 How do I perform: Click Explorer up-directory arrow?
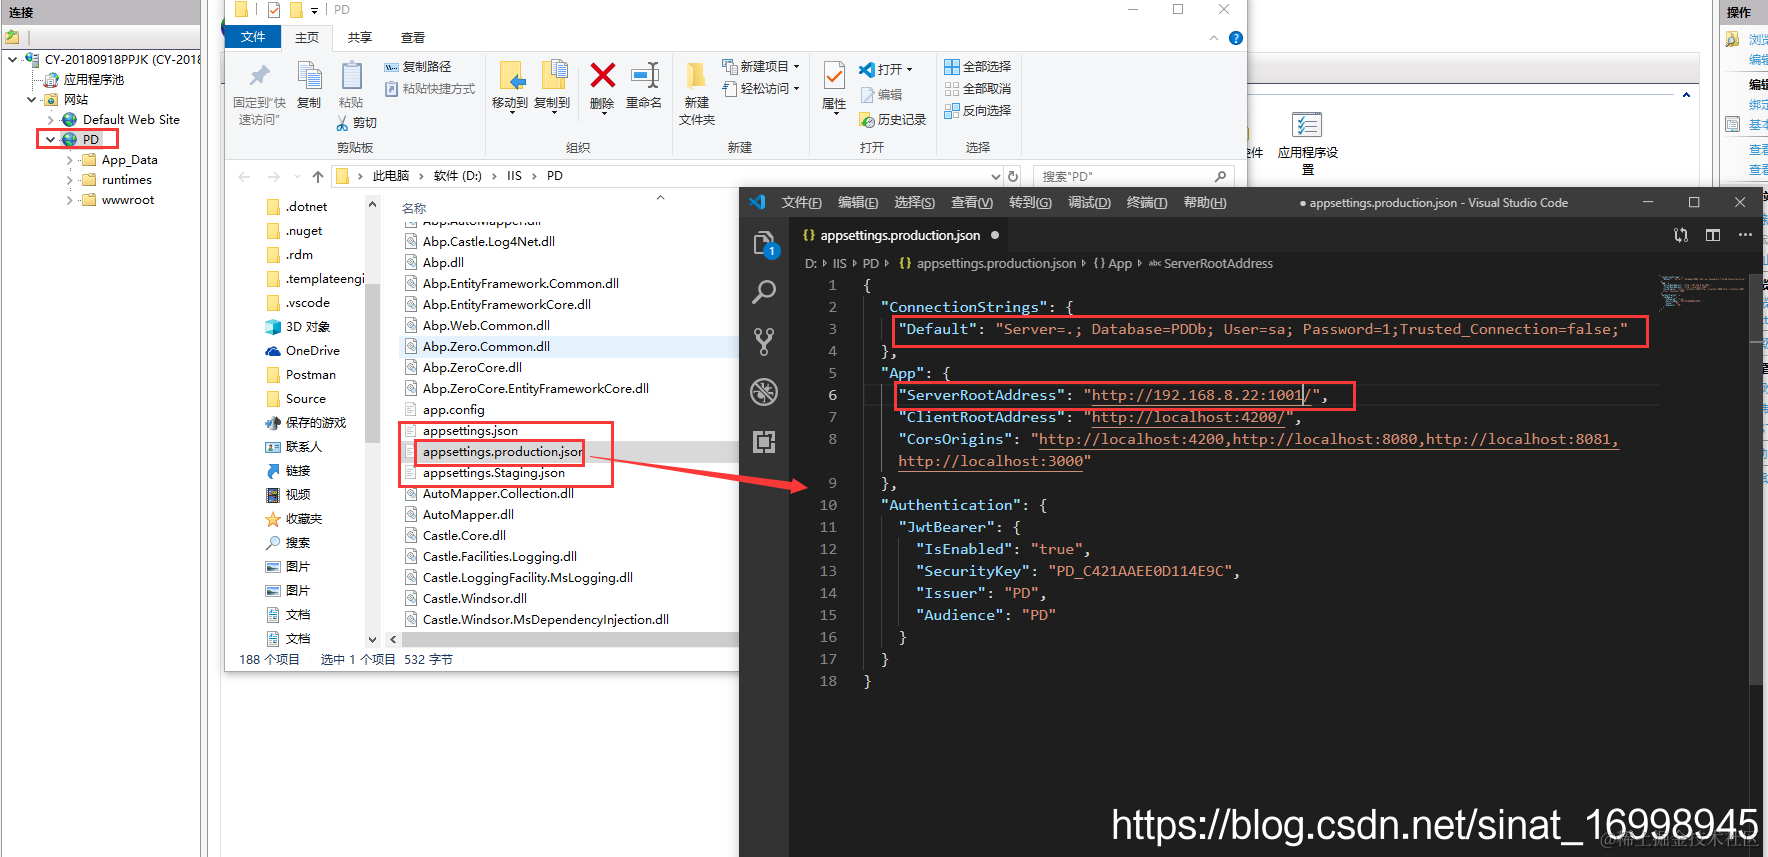[x=318, y=176]
